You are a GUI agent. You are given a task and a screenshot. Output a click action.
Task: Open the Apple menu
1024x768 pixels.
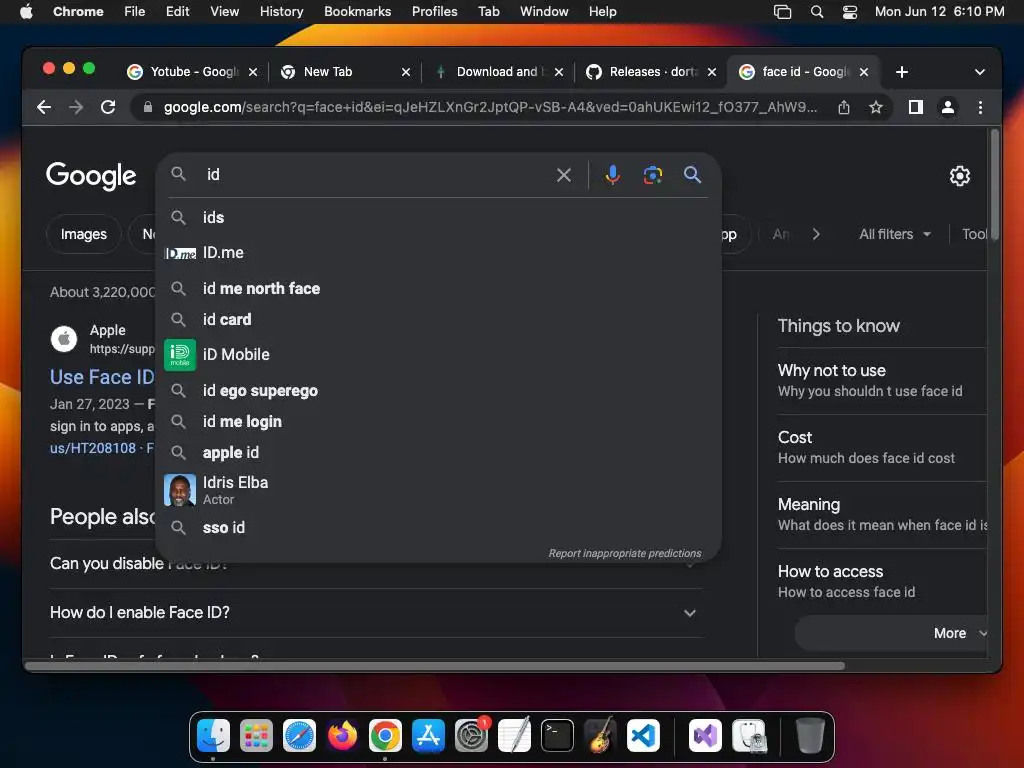pyautogui.click(x=26, y=12)
